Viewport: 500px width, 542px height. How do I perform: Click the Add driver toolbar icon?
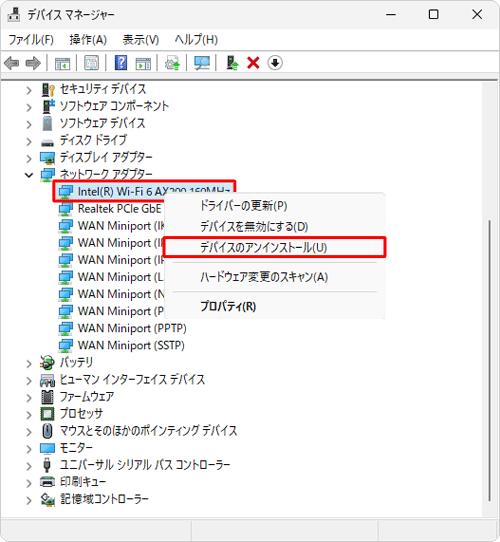click(x=232, y=63)
